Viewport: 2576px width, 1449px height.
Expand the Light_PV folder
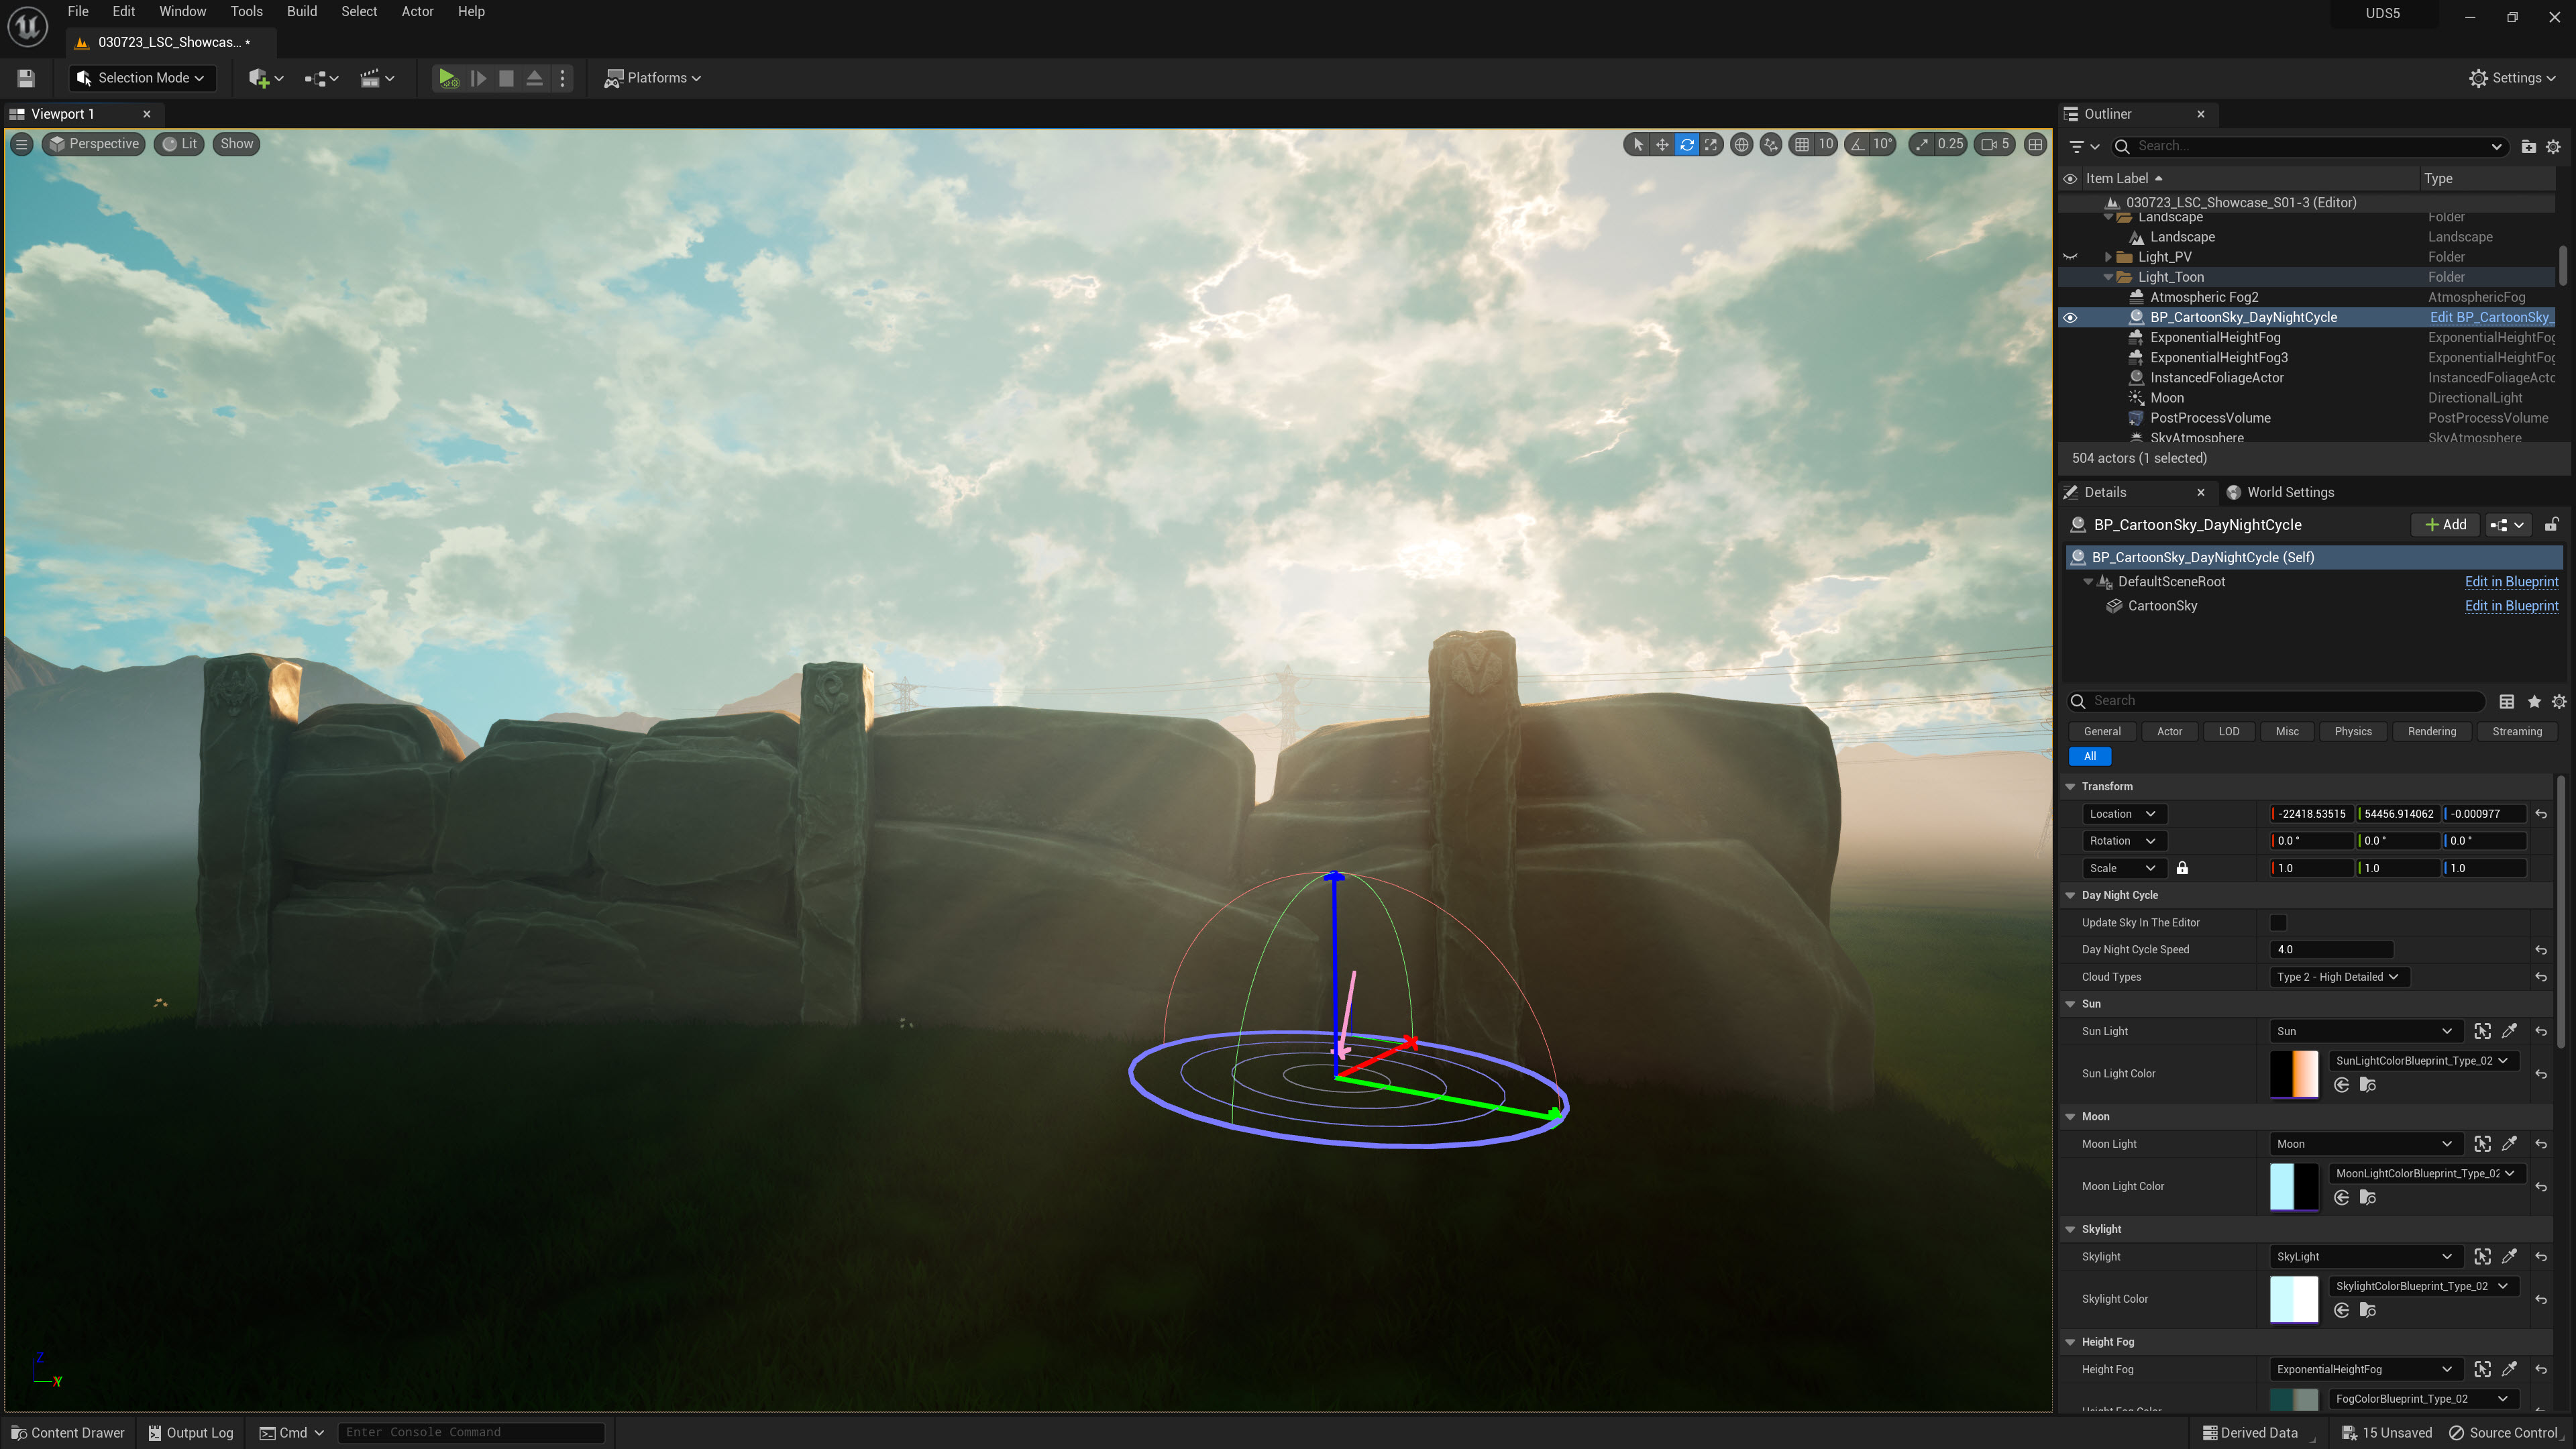2108,257
